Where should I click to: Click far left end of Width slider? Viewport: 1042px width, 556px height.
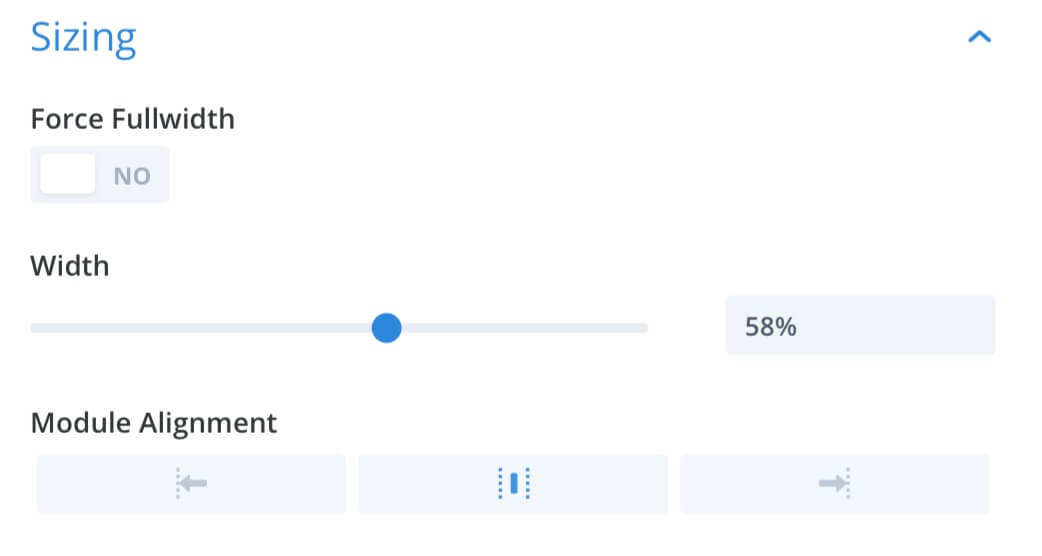point(35,328)
